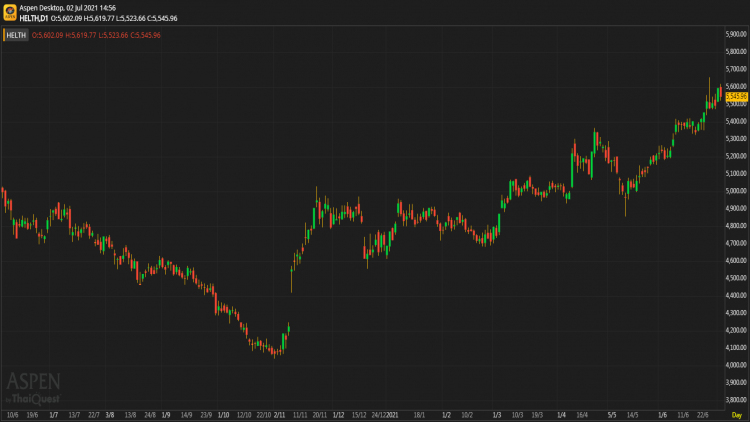Image resolution: width=750 pixels, height=422 pixels.
Task: Click the 5,400.00 price axis label
Action: 736,121
